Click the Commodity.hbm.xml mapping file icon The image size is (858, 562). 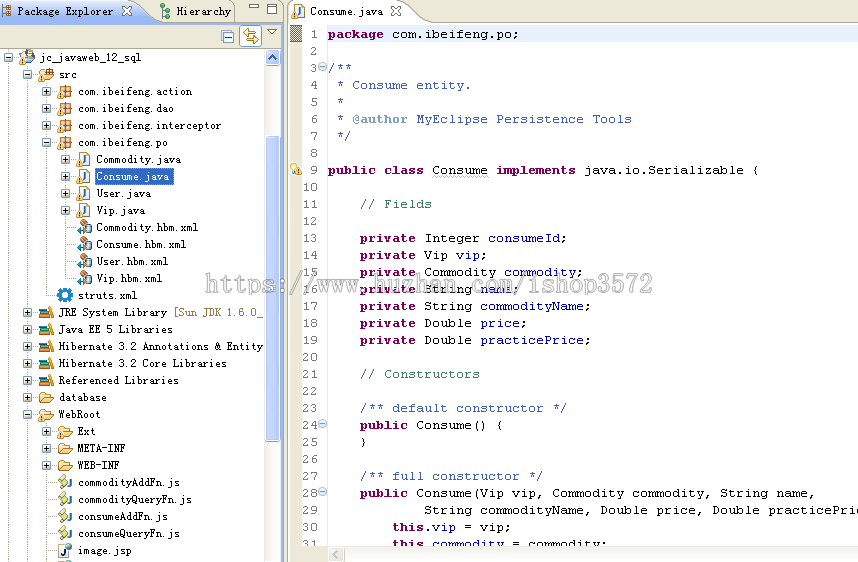[x=84, y=227]
